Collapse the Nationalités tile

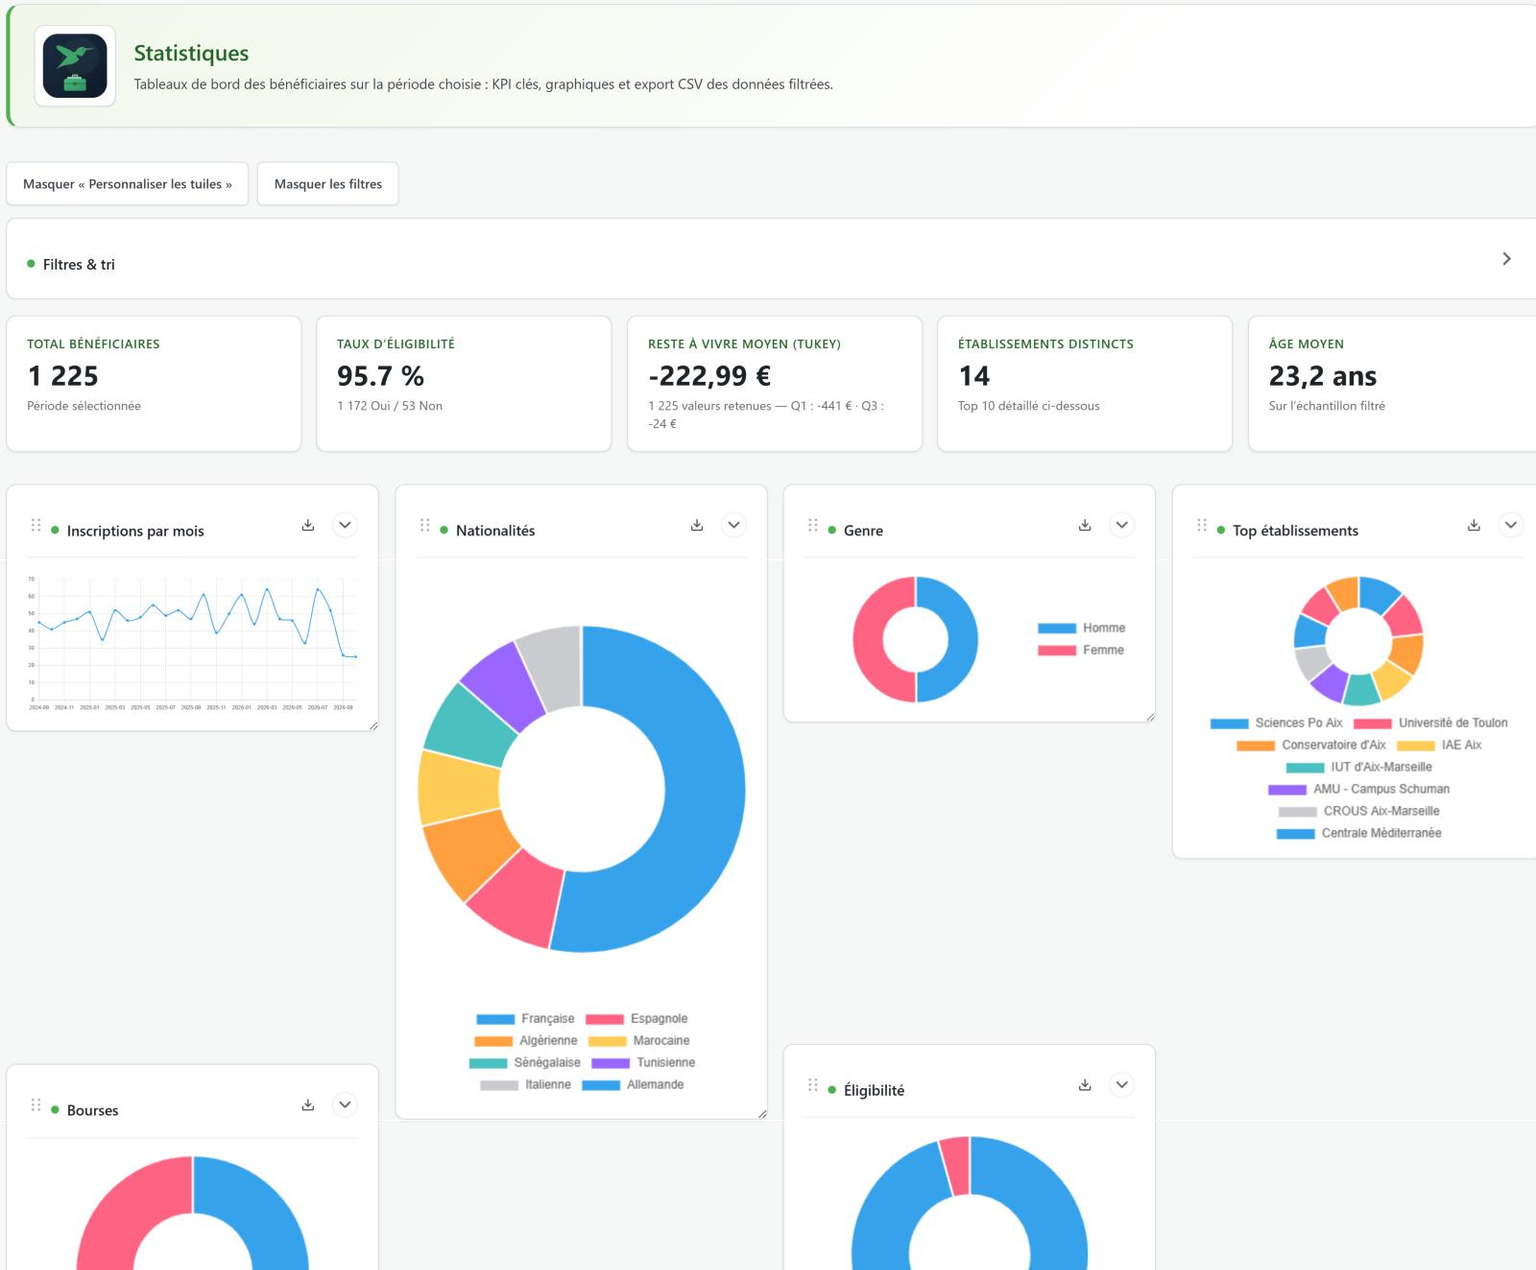734,525
